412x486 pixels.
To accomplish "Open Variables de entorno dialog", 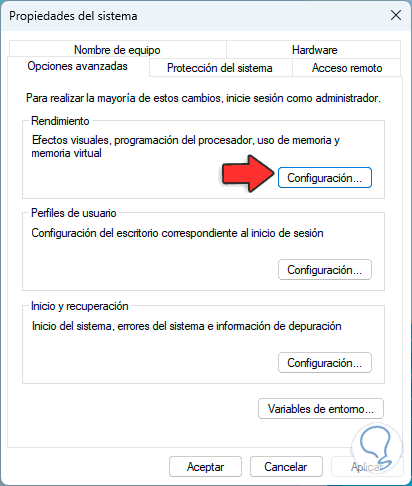I will (321, 409).
